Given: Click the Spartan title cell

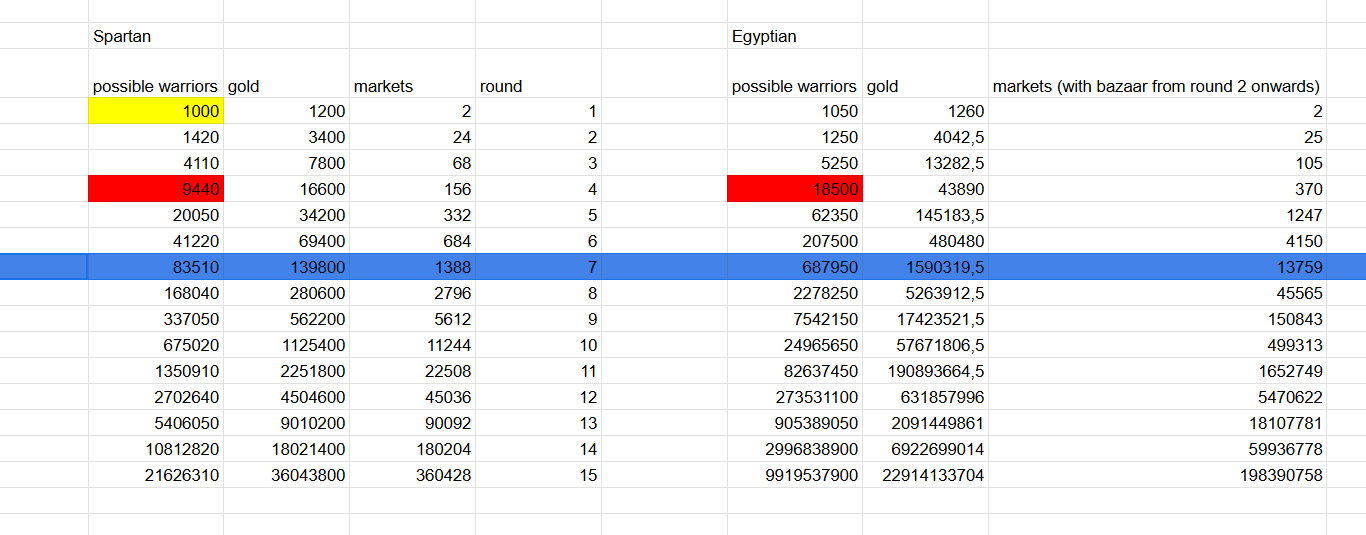Looking at the screenshot, I should (155, 36).
